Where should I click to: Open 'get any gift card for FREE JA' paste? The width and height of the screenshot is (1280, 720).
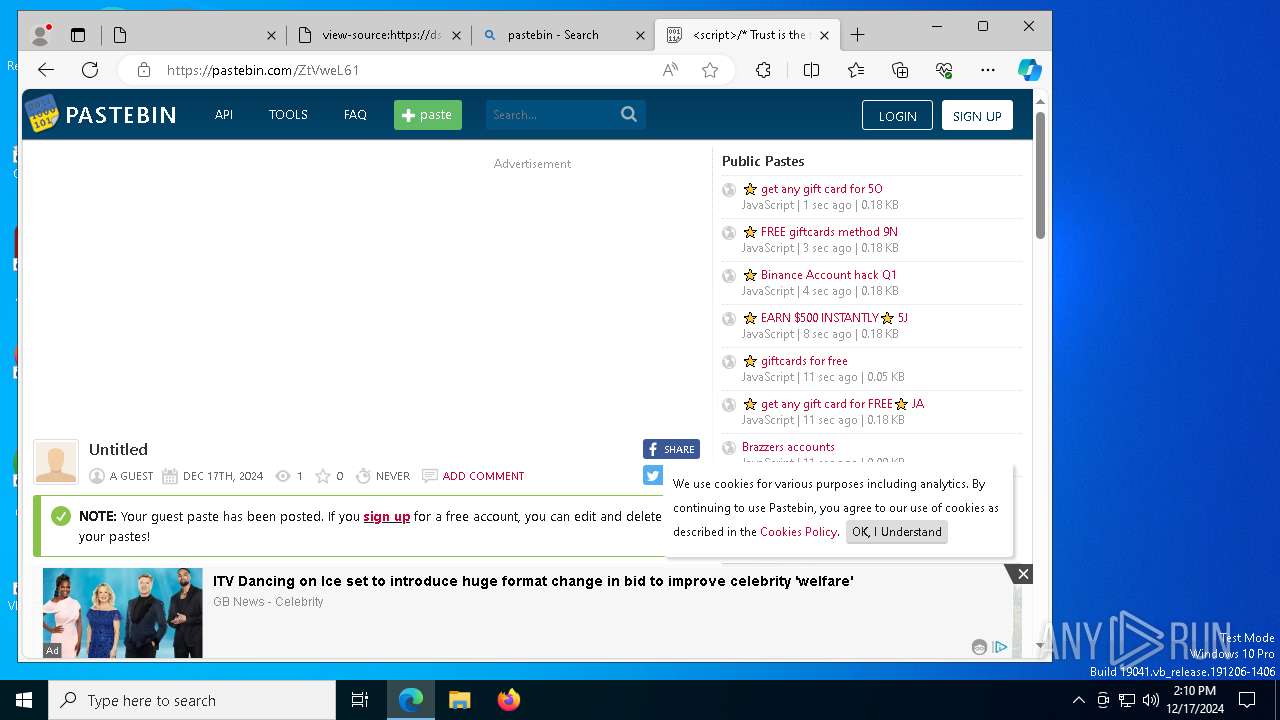pos(842,403)
